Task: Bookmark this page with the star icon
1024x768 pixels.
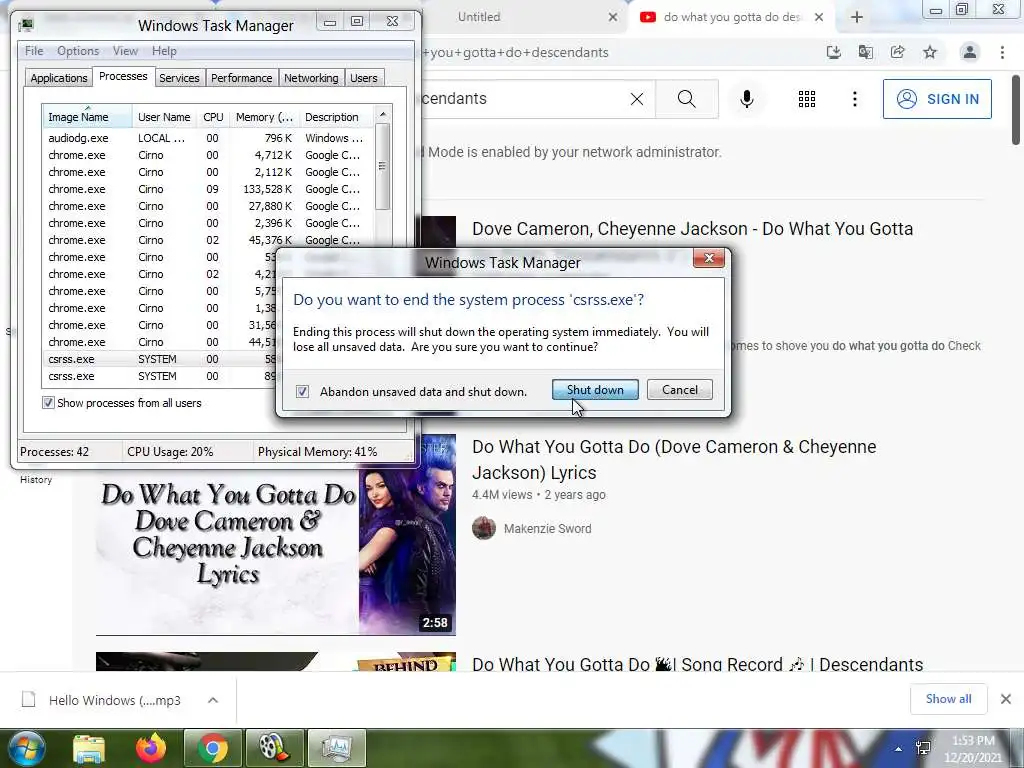Action: (x=930, y=52)
